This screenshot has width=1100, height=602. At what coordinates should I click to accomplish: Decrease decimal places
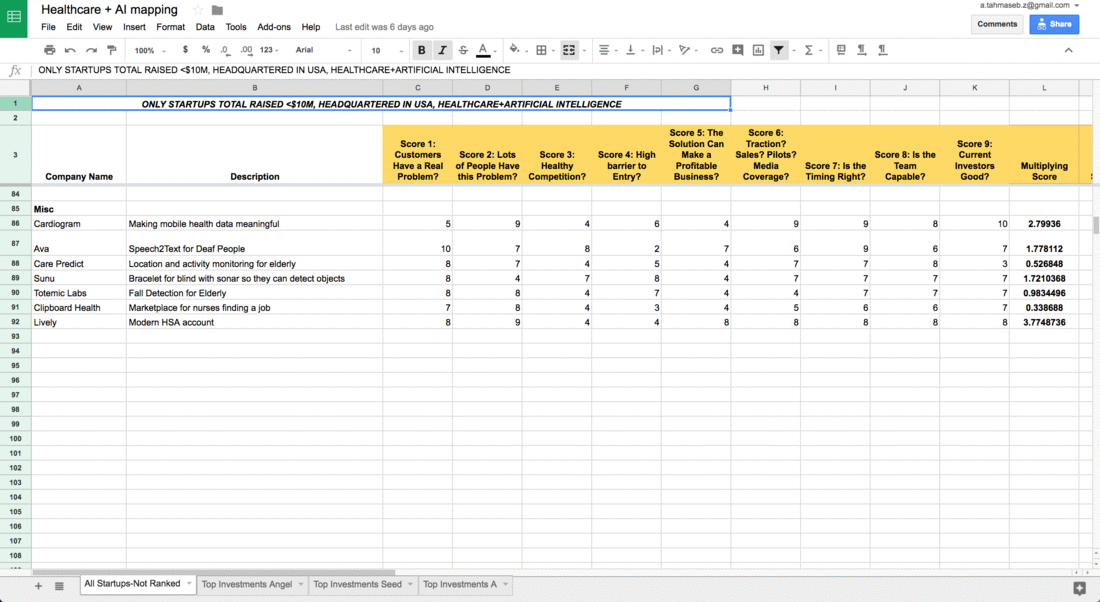point(224,50)
